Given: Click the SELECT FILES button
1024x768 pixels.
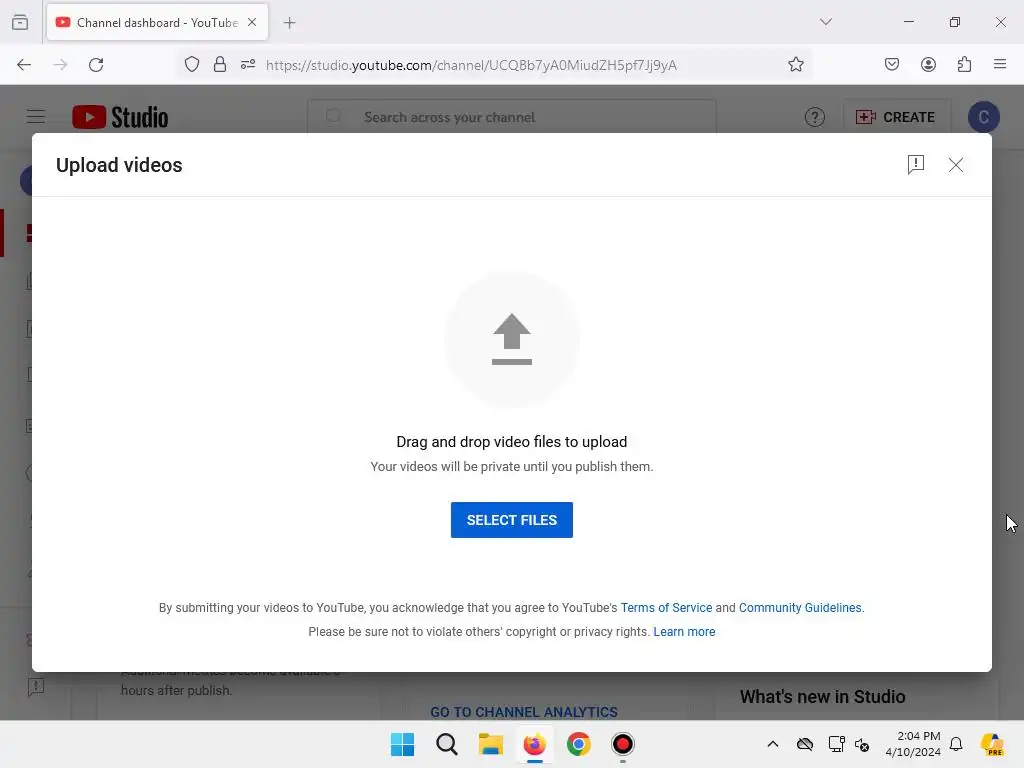Looking at the screenshot, I should tap(511, 520).
